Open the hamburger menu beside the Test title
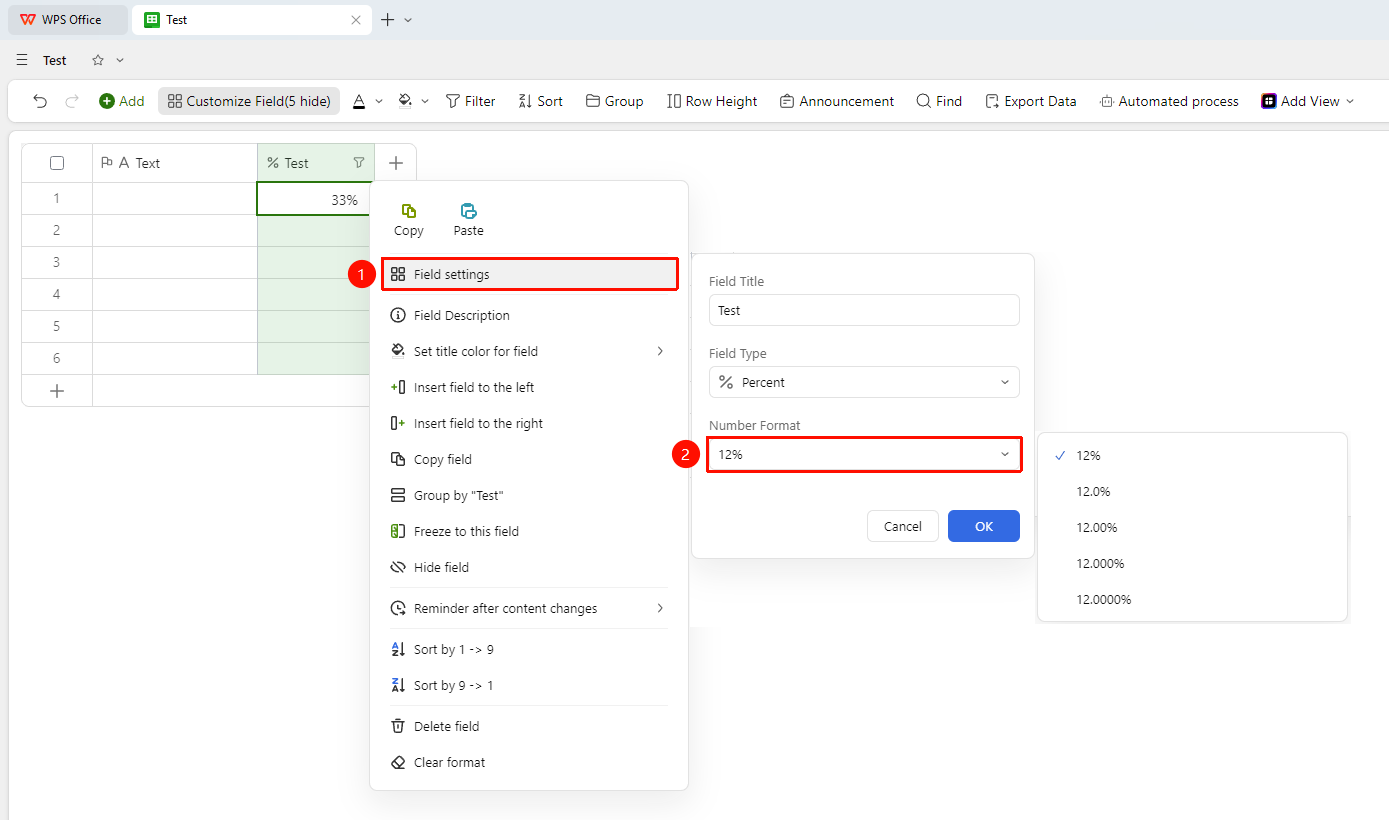 coord(22,60)
